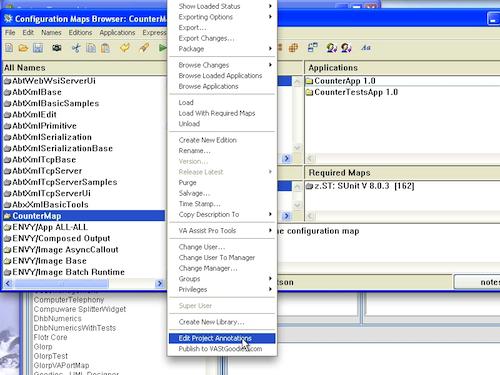Expand Exporting Options submenu
This screenshot has width=500, height=375.
point(222,17)
